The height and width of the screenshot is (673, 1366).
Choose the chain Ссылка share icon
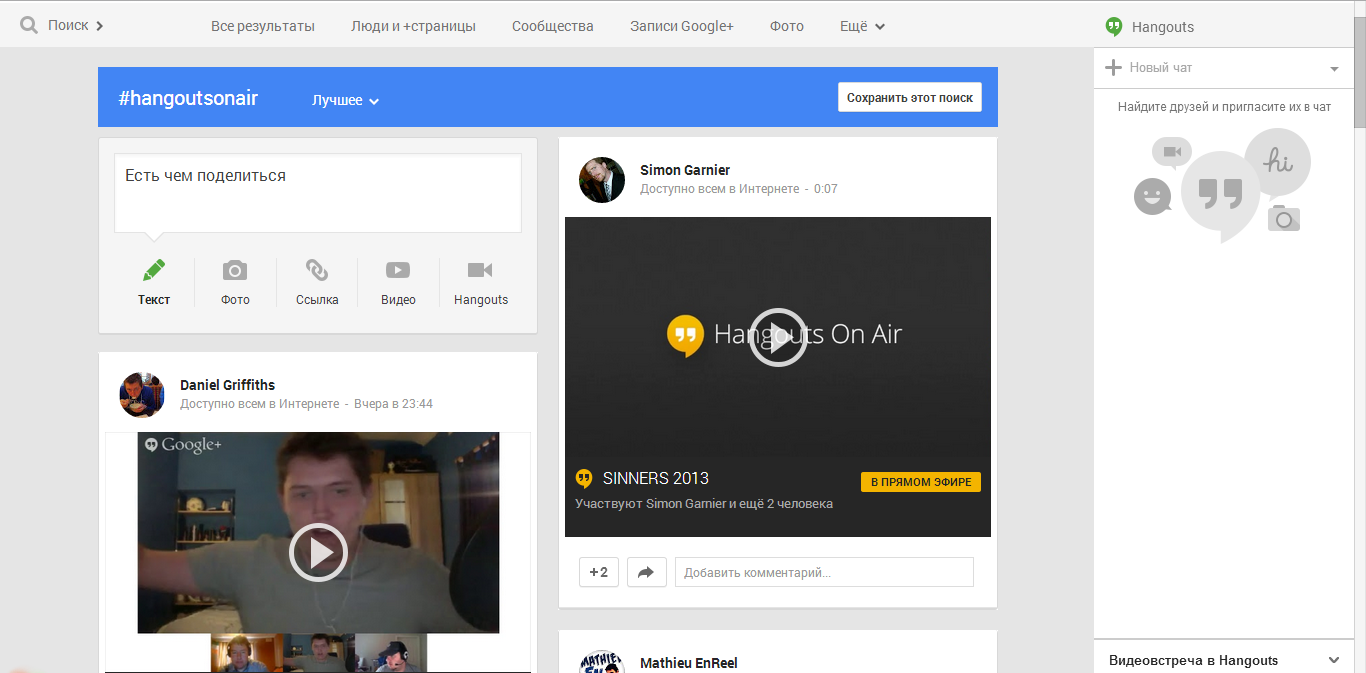point(317,270)
